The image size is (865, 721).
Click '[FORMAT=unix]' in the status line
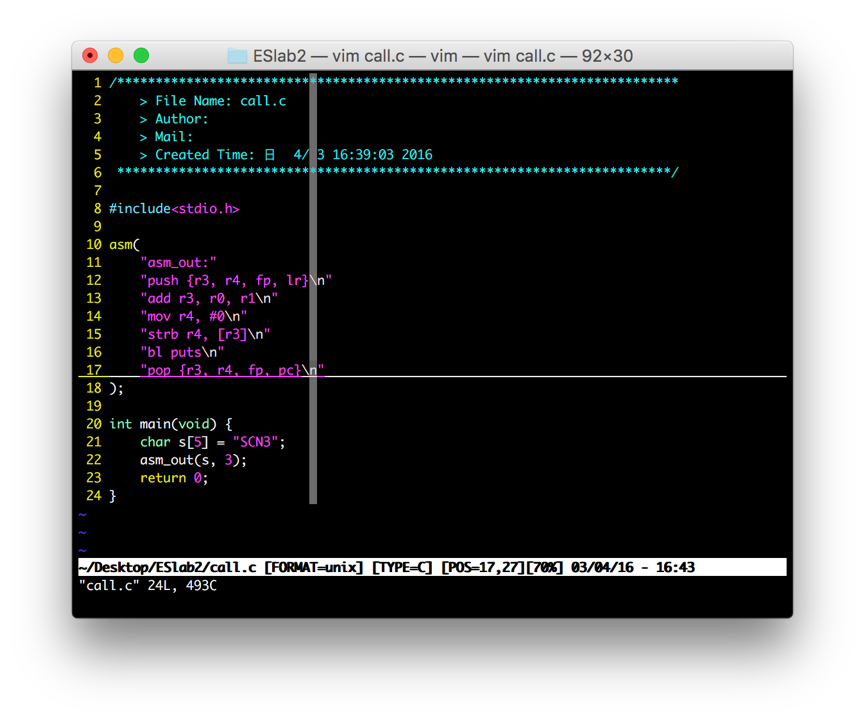(314, 567)
